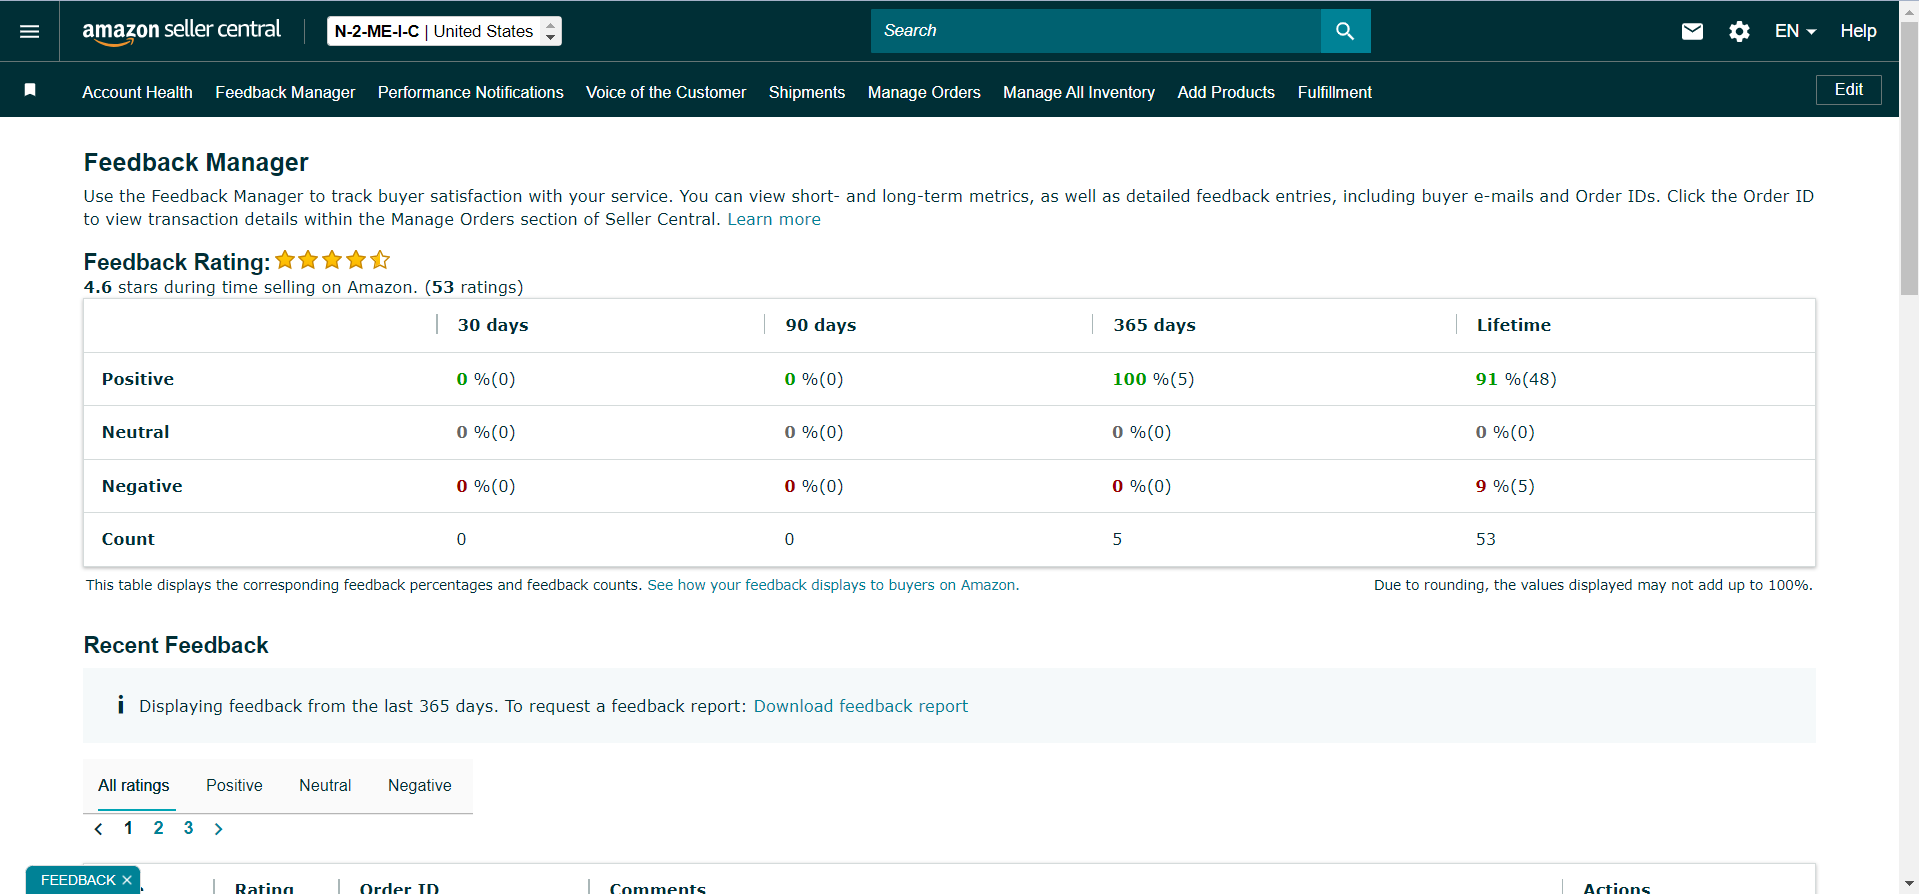Go to next feedback page arrow

point(218,829)
